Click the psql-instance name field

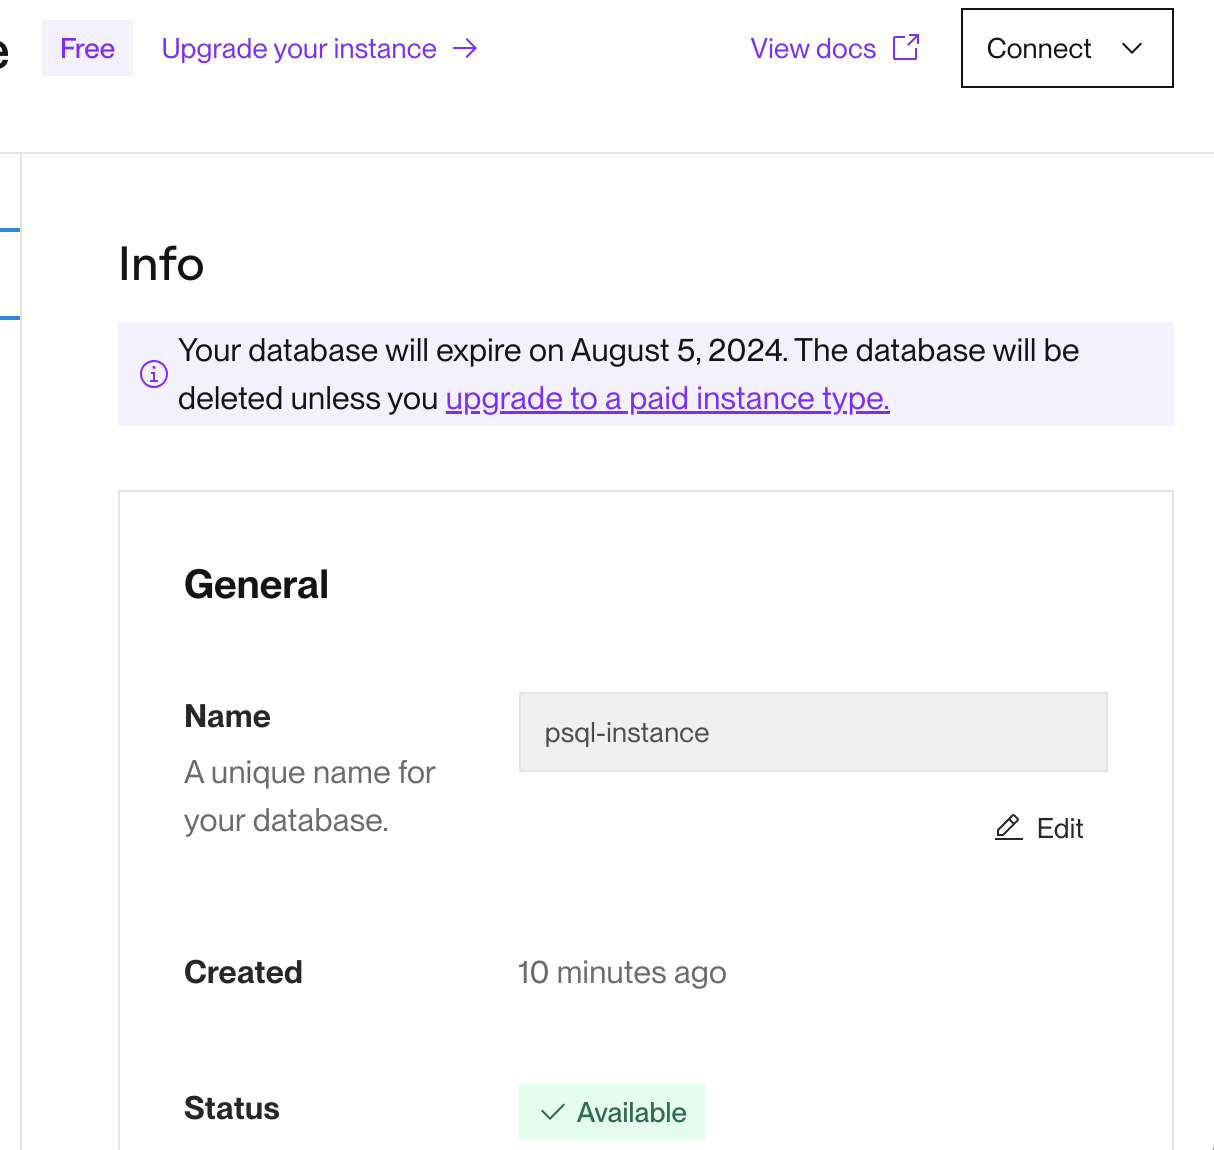(x=812, y=732)
